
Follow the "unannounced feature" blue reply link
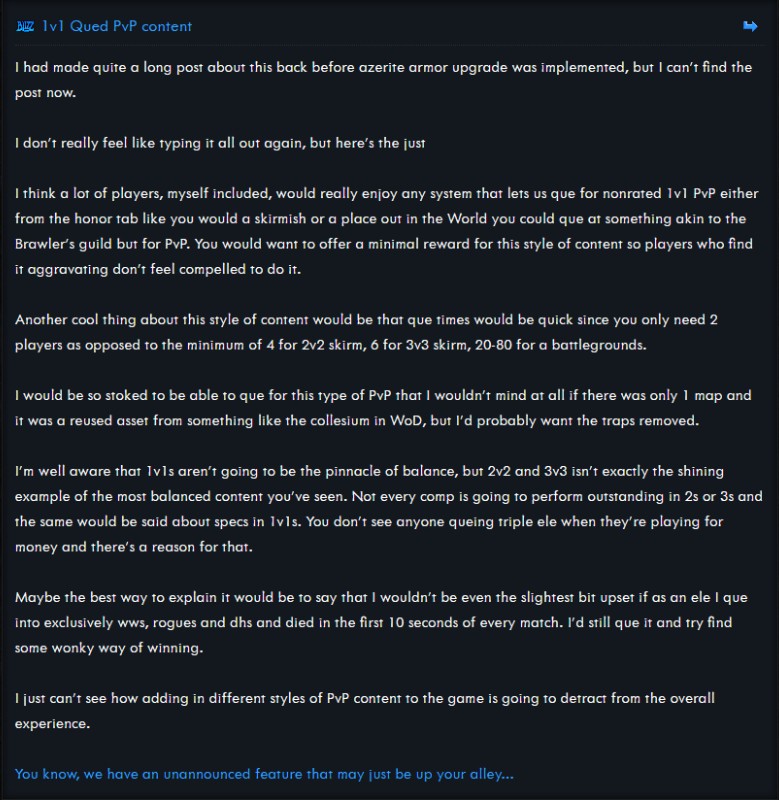coord(264,774)
